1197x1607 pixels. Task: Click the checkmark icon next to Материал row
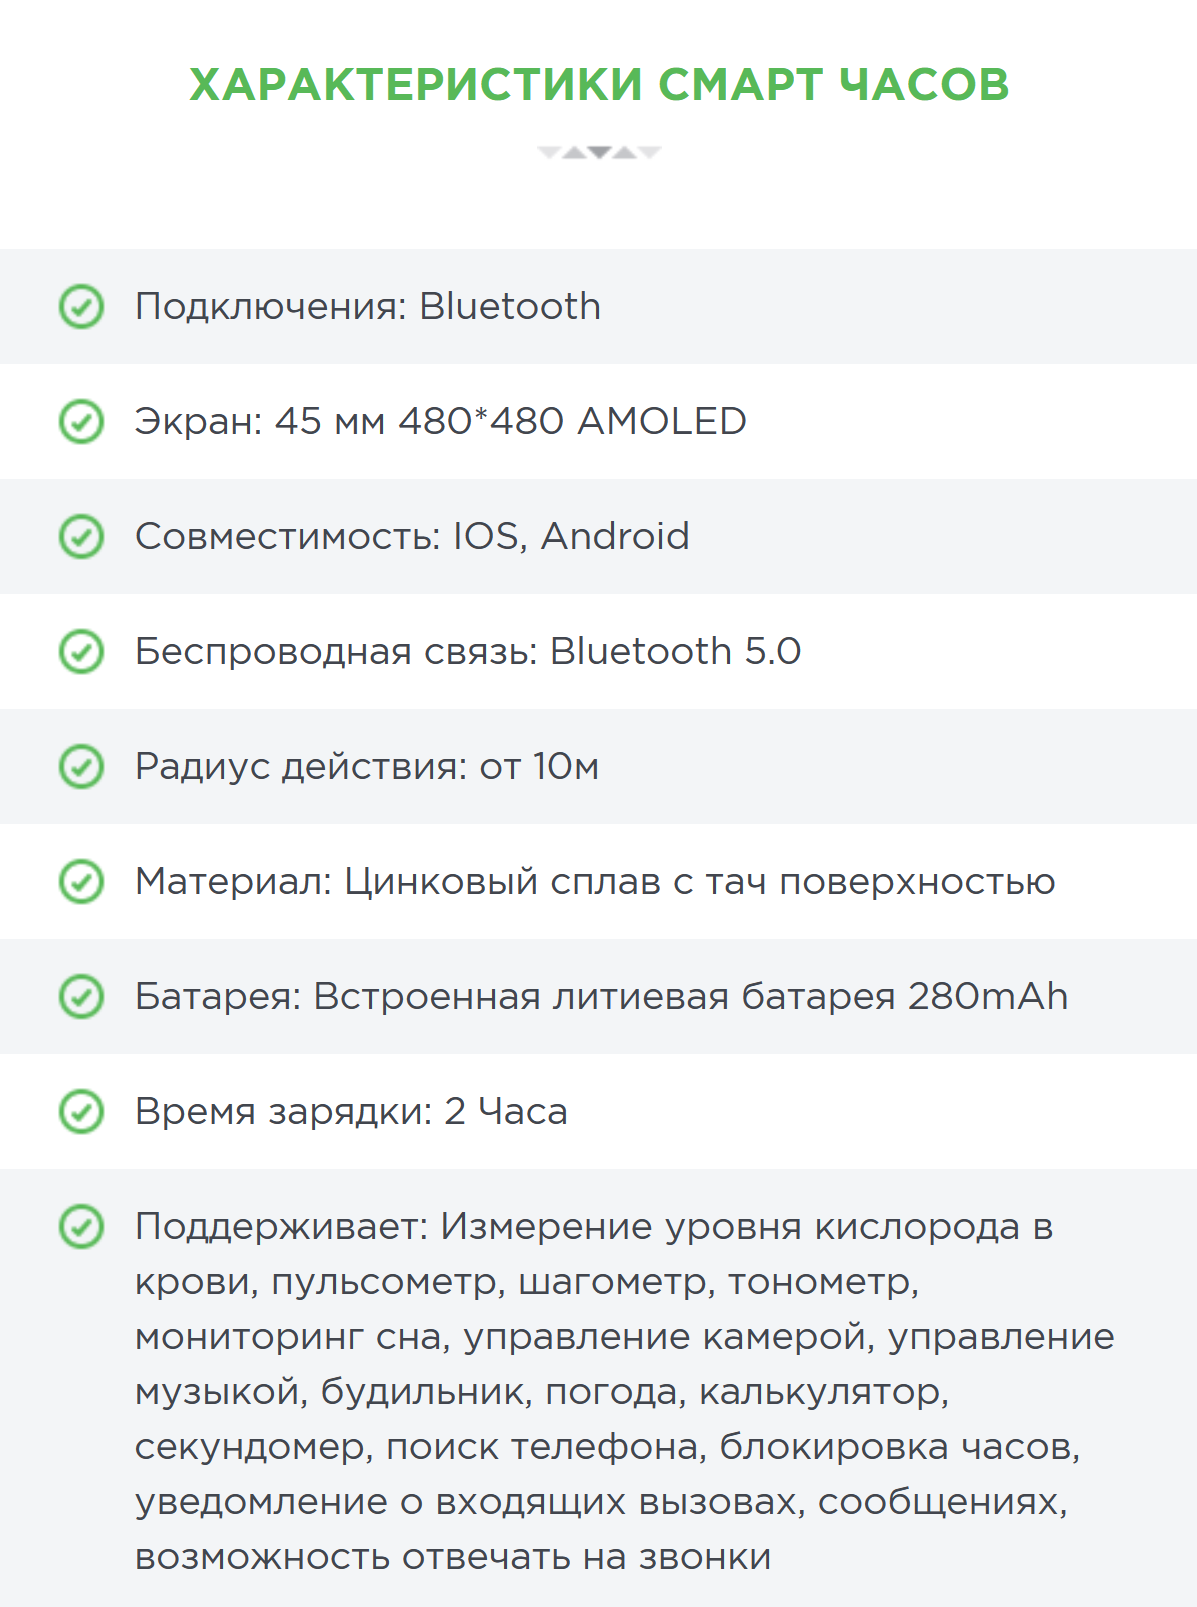82,882
